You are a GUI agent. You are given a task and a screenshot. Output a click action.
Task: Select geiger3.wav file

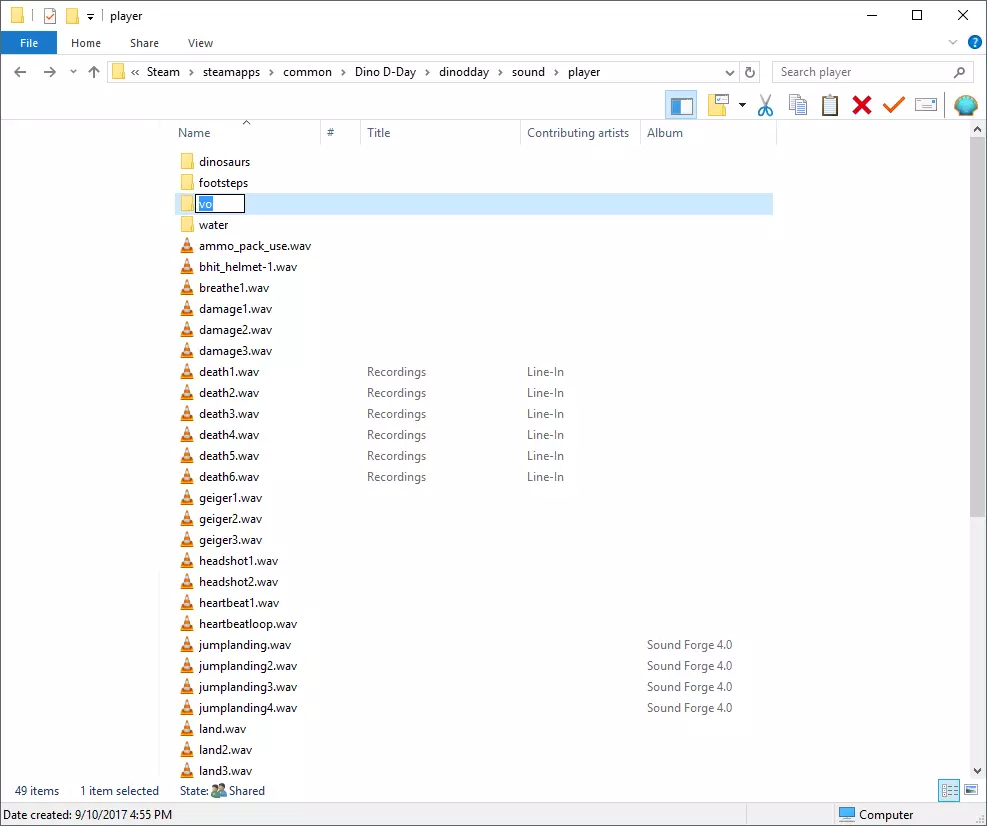230,540
